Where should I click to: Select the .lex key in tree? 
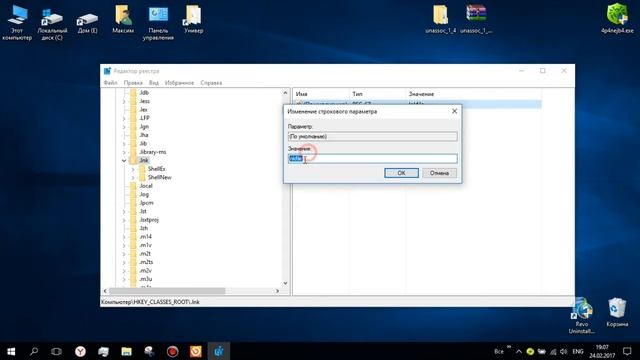click(144, 109)
